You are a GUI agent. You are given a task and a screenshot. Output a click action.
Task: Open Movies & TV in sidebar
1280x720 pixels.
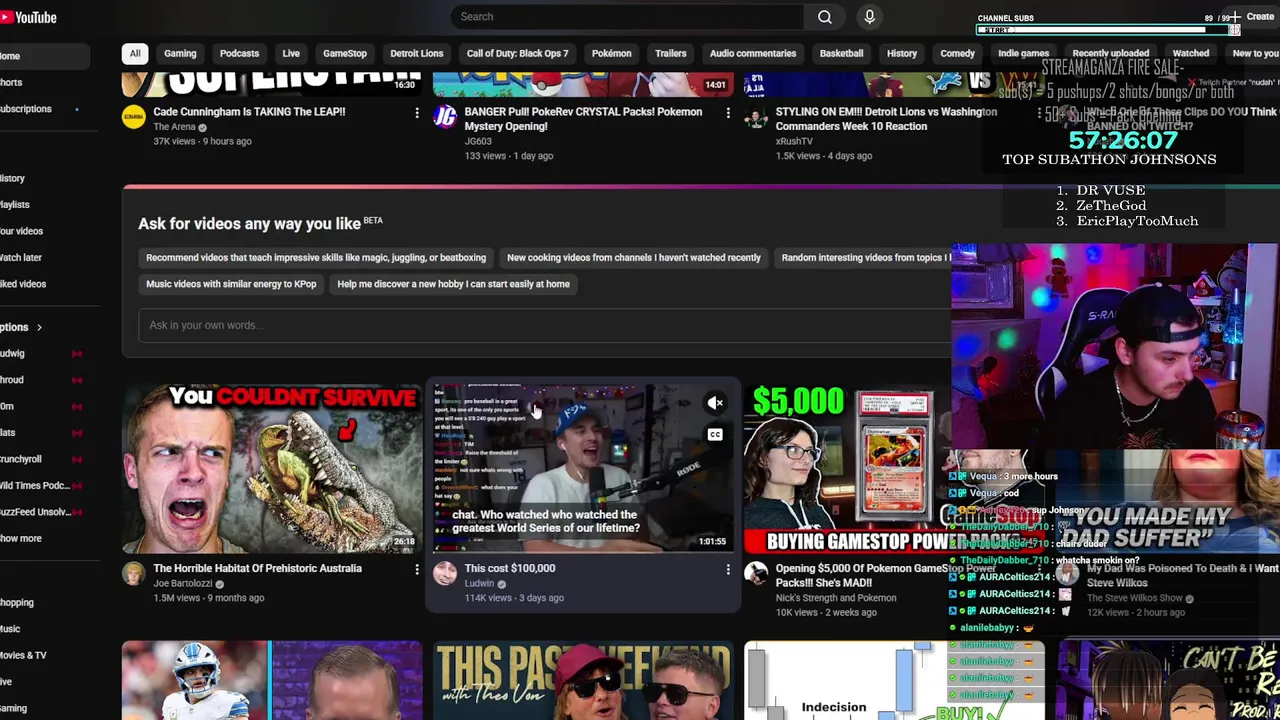pos(23,655)
